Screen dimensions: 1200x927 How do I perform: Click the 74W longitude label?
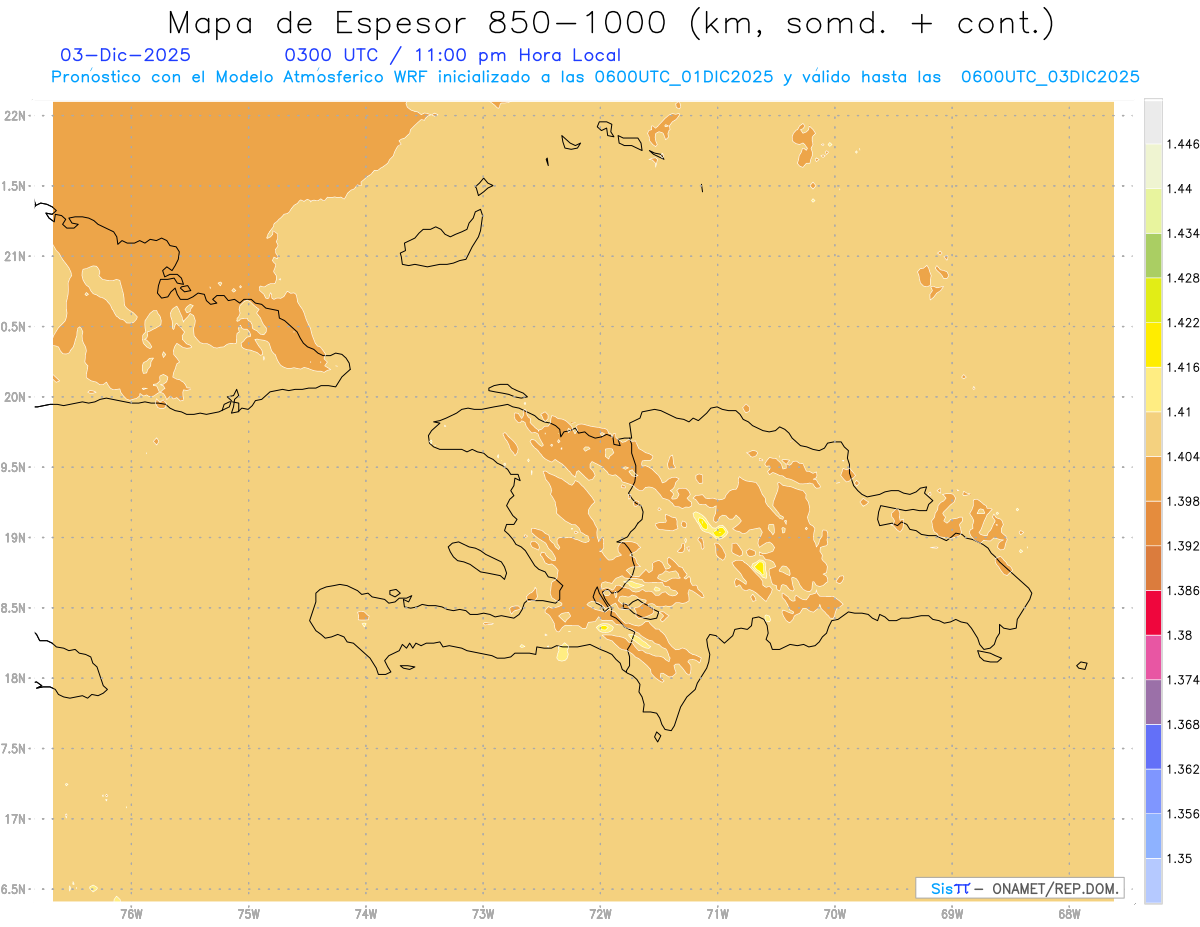pos(366,913)
